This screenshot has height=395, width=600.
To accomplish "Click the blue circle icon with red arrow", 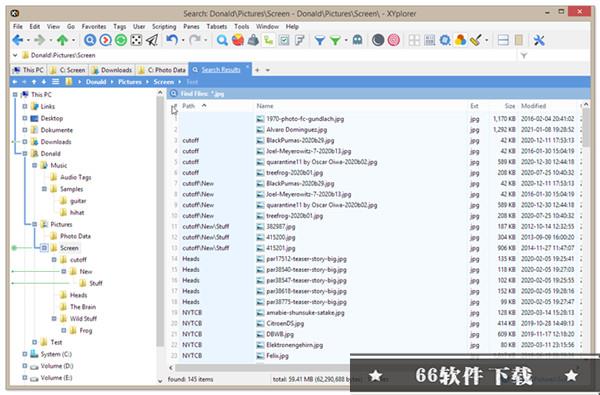I will [x=106, y=40].
